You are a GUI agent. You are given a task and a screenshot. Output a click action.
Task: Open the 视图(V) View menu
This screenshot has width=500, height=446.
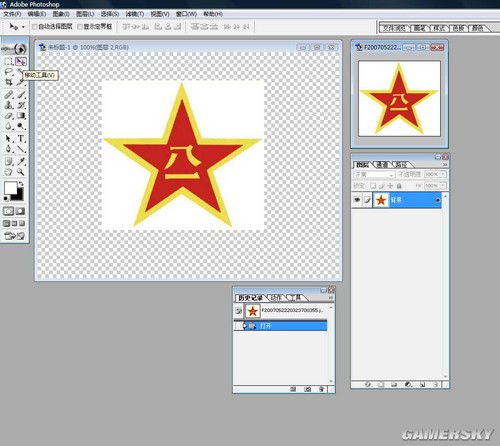click(x=160, y=14)
